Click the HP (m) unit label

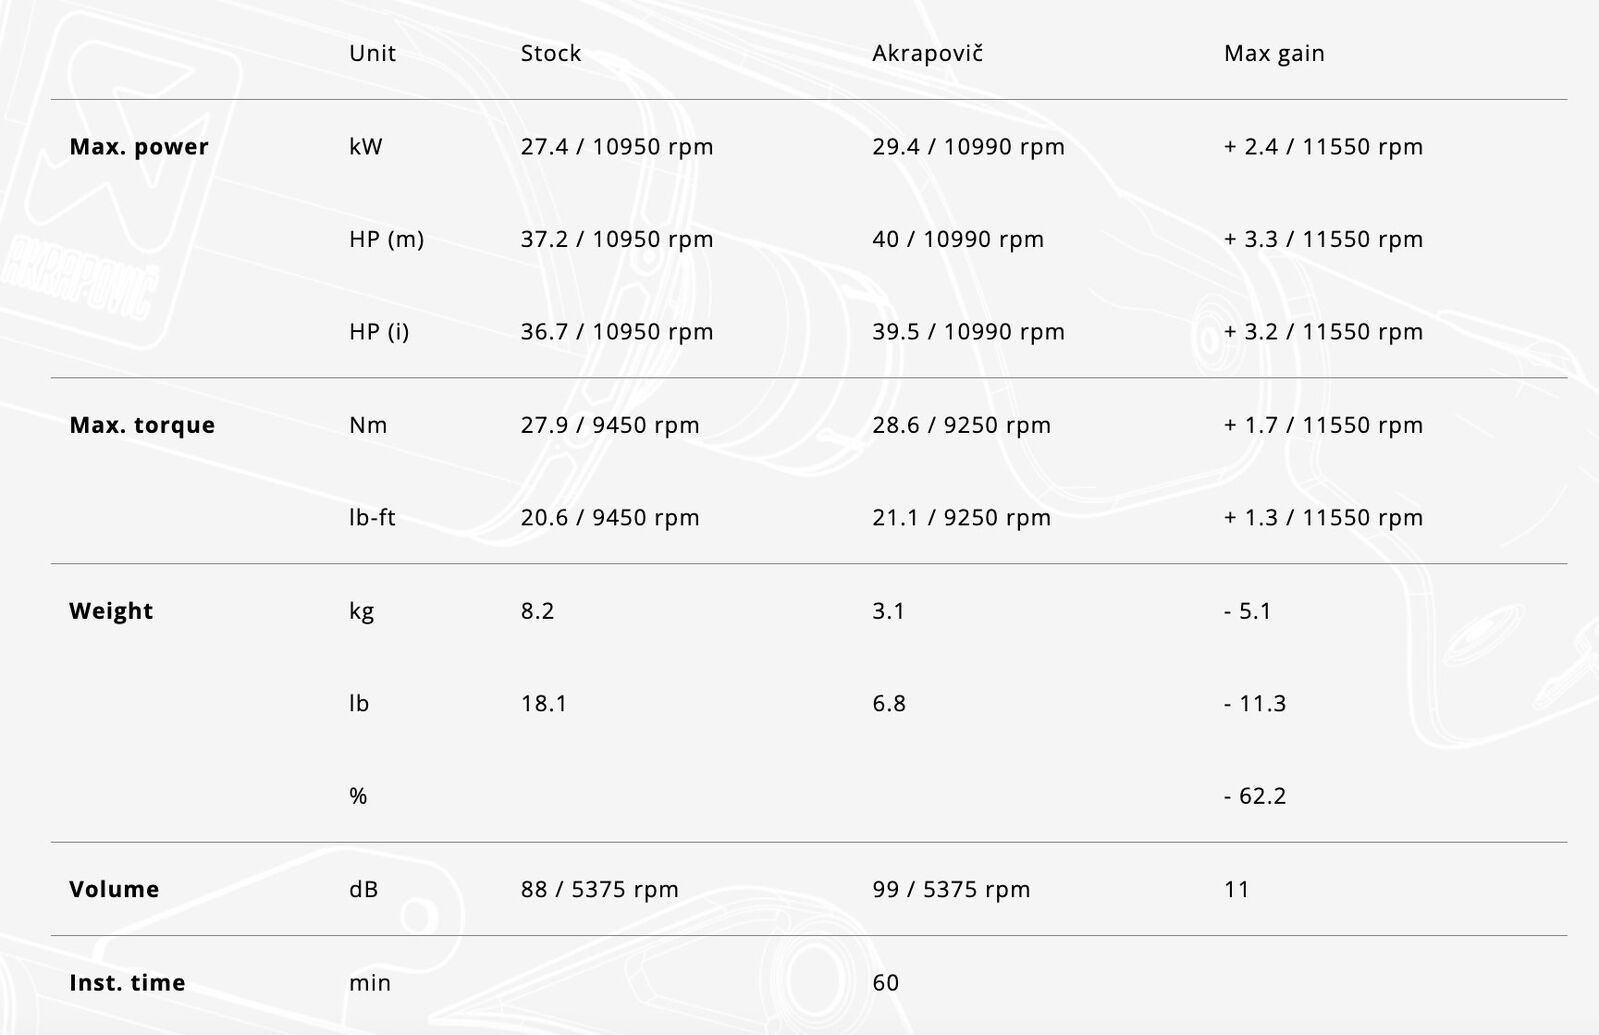pos(386,239)
